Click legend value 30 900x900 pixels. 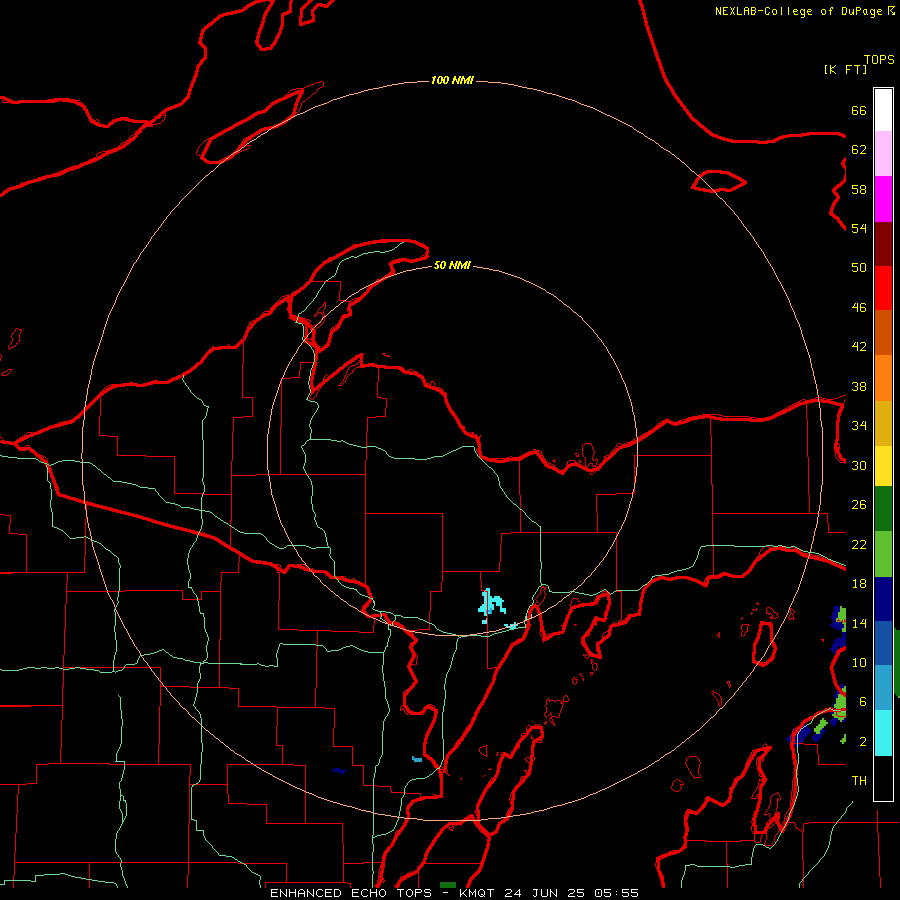tap(859, 465)
